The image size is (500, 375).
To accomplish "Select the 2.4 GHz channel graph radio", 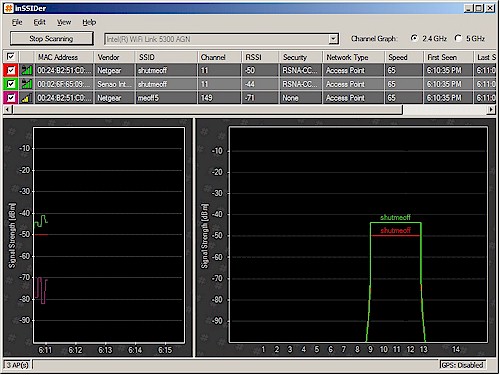I will tap(414, 38).
